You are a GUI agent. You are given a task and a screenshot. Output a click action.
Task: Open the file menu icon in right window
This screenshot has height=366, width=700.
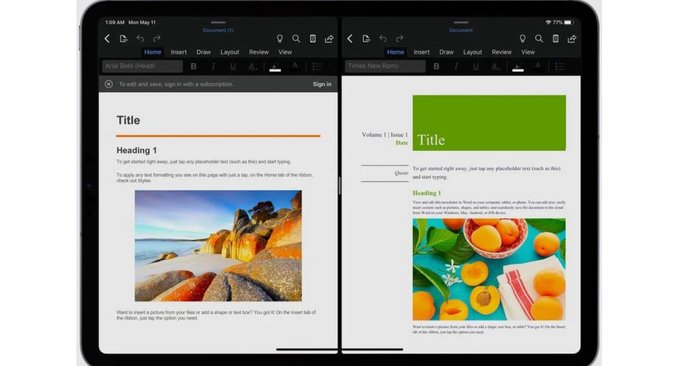pyautogui.click(x=367, y=39)
